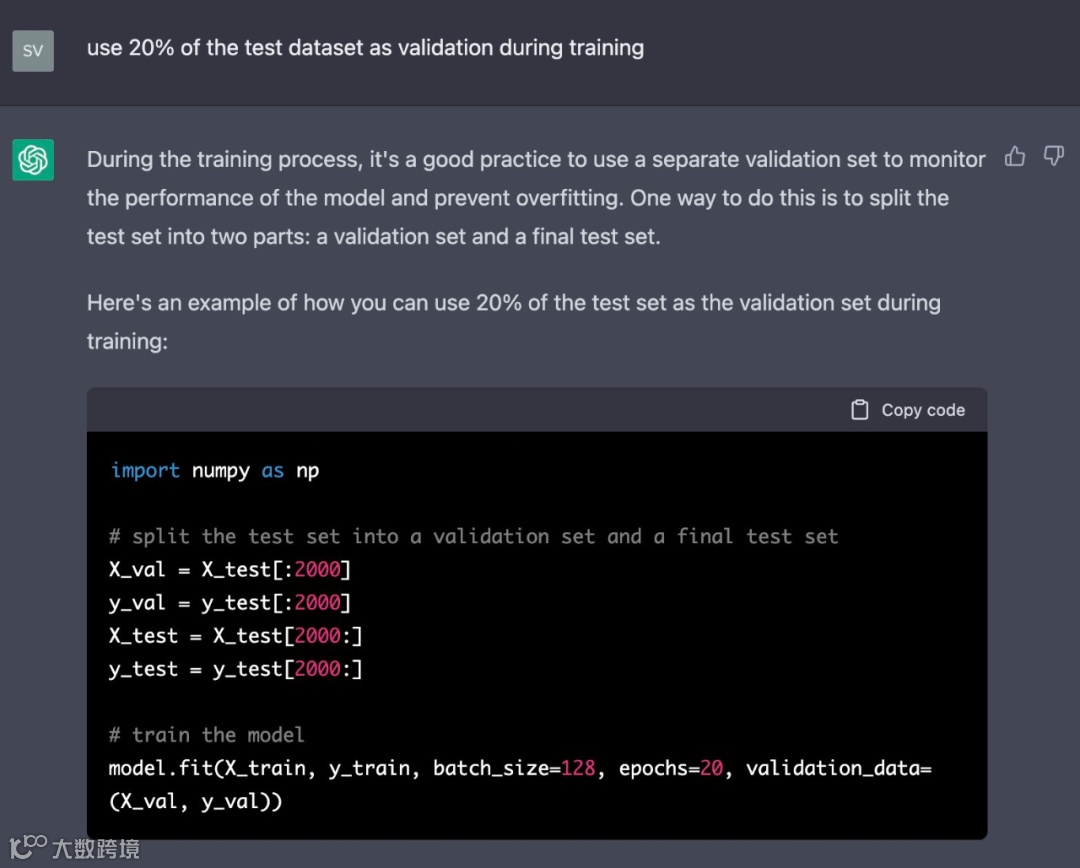Click the "X_test = X_test[2000:]" code line

(x=235, y=635)
